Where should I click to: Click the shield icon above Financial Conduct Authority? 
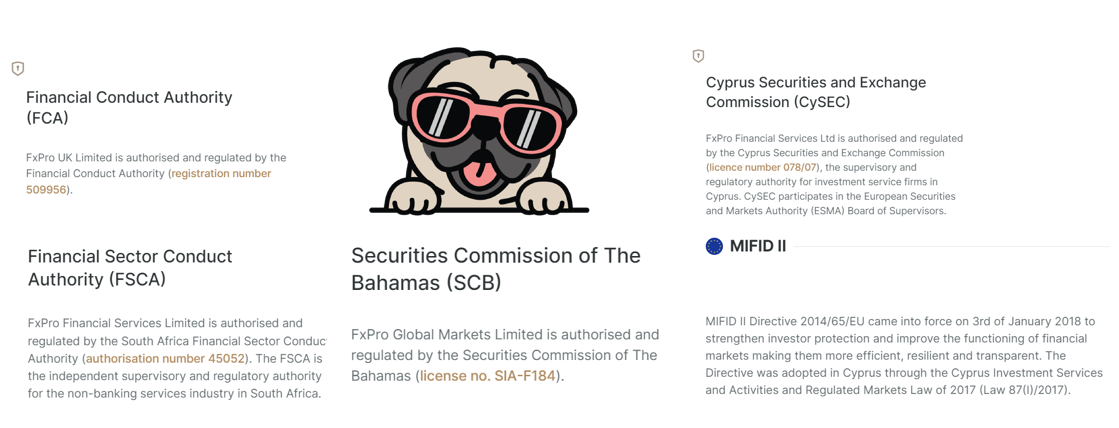click(18, 68)
